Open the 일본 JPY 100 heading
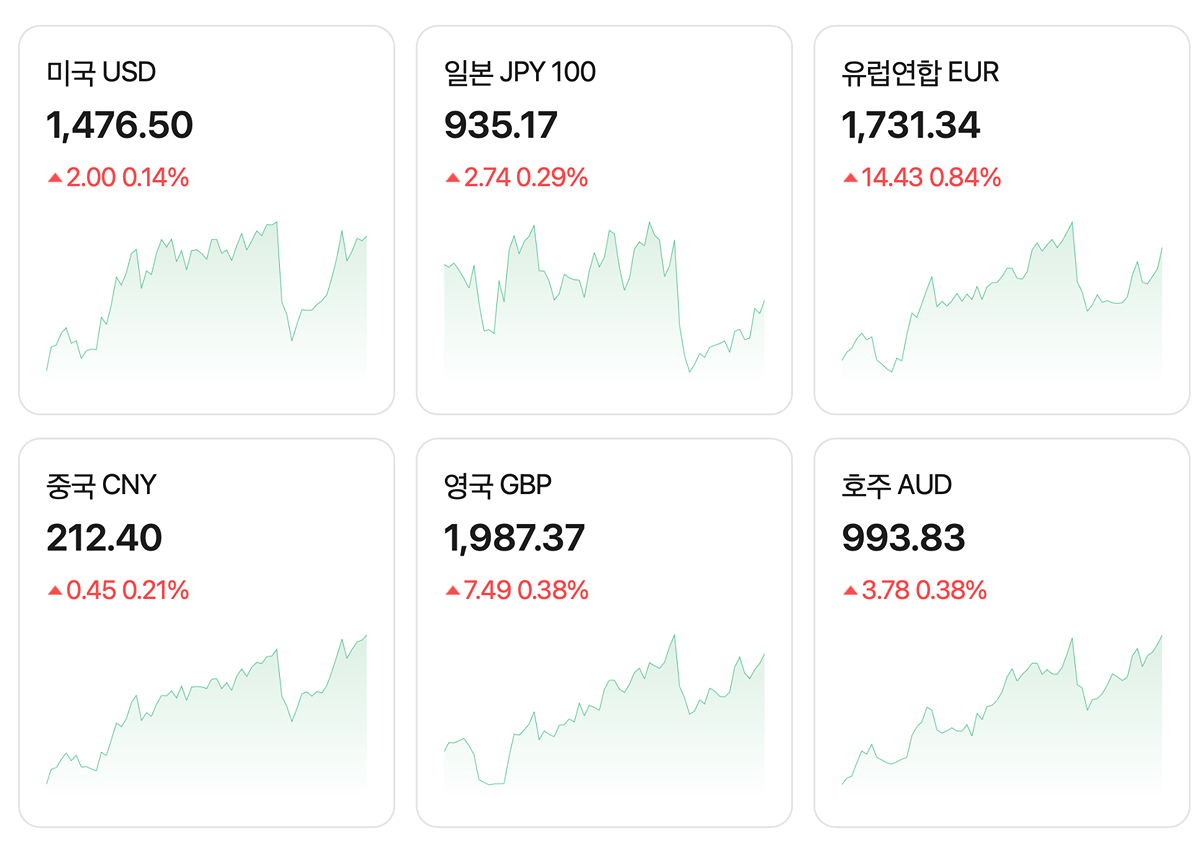The width and height of the screenshot is (1200, 843). click(519, 72)
